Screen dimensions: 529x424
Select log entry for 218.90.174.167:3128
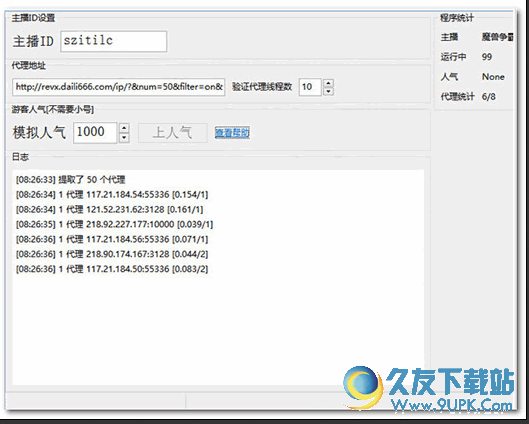[x=112, y=254]
